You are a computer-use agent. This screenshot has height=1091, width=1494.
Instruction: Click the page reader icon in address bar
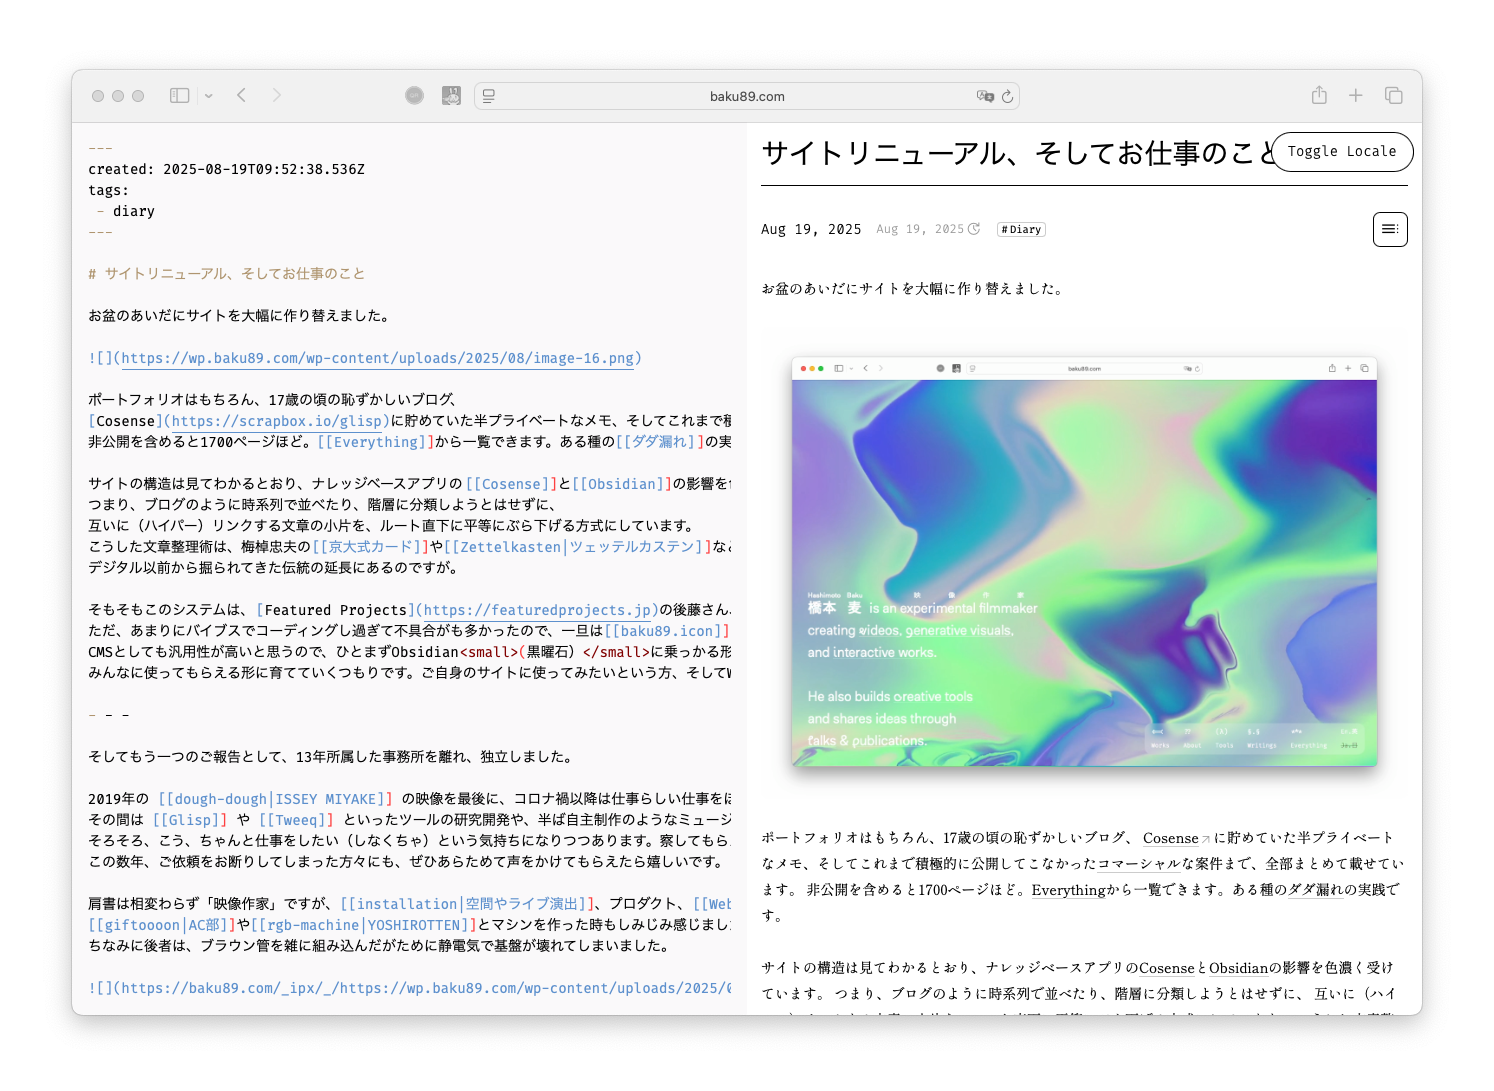489,96
